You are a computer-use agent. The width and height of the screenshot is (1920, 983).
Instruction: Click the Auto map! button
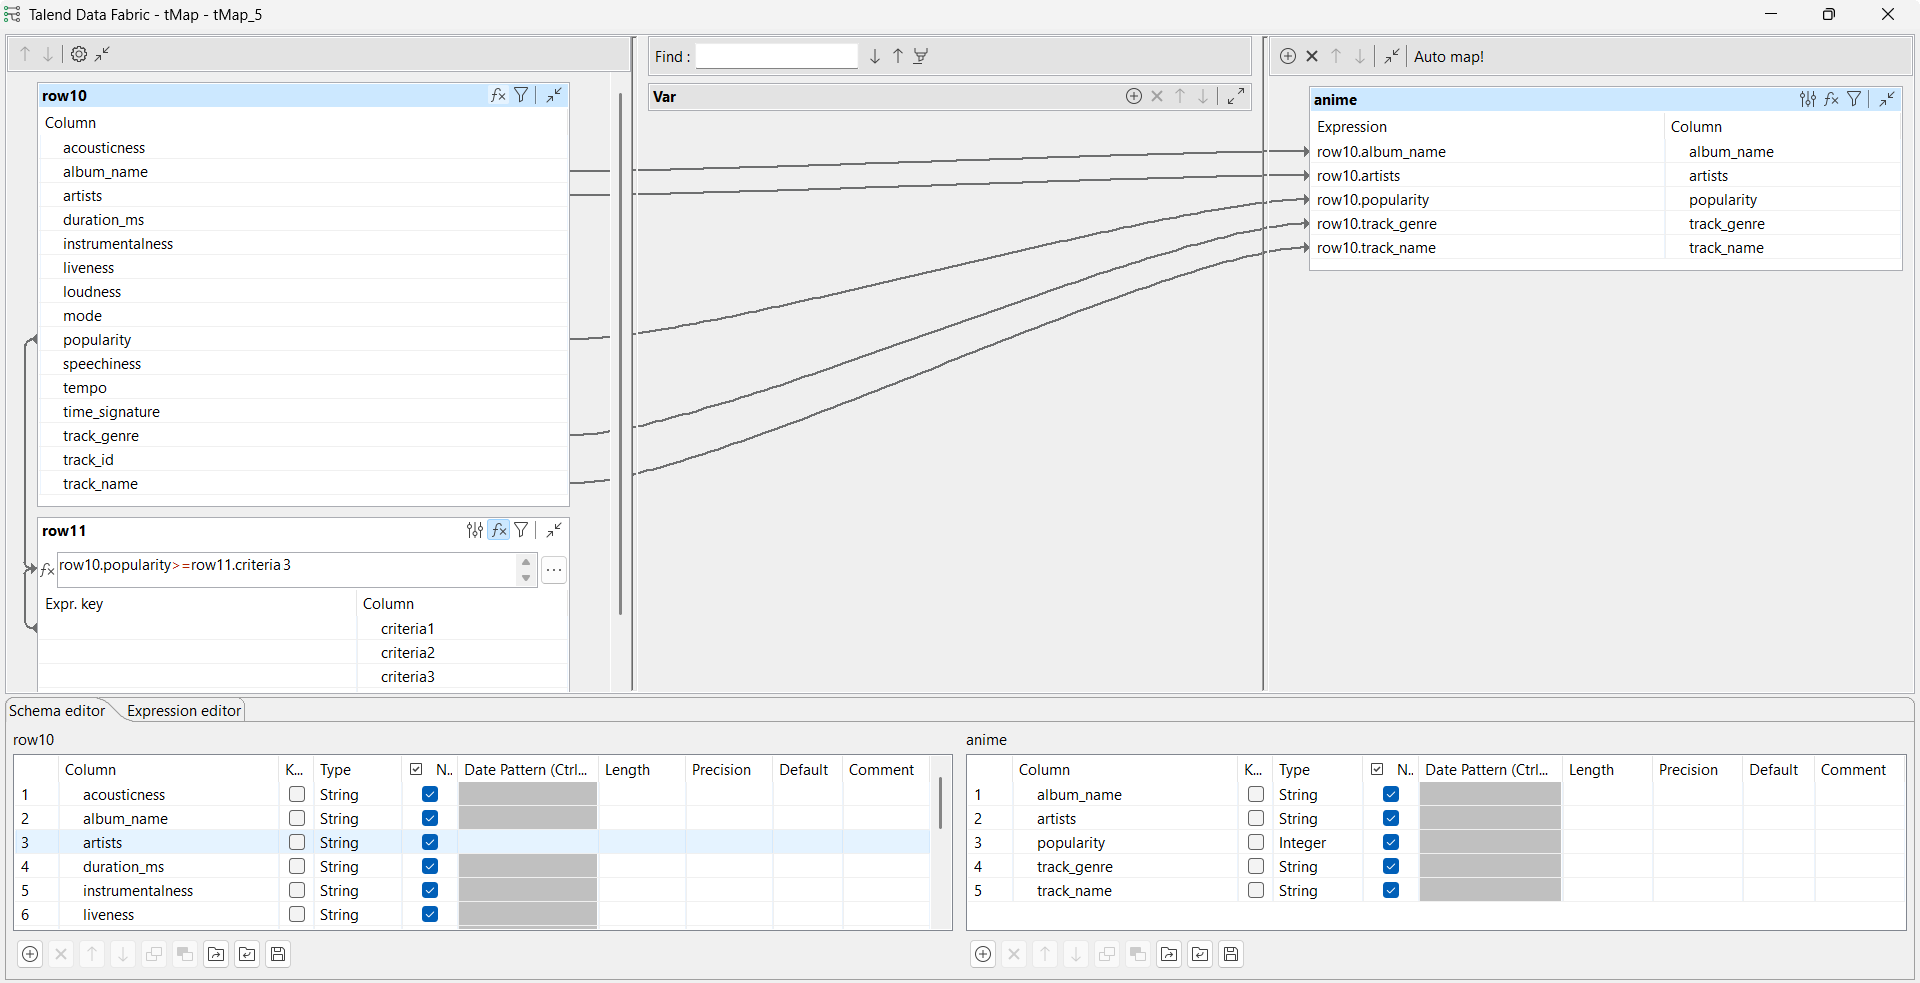pos(1448,57)
